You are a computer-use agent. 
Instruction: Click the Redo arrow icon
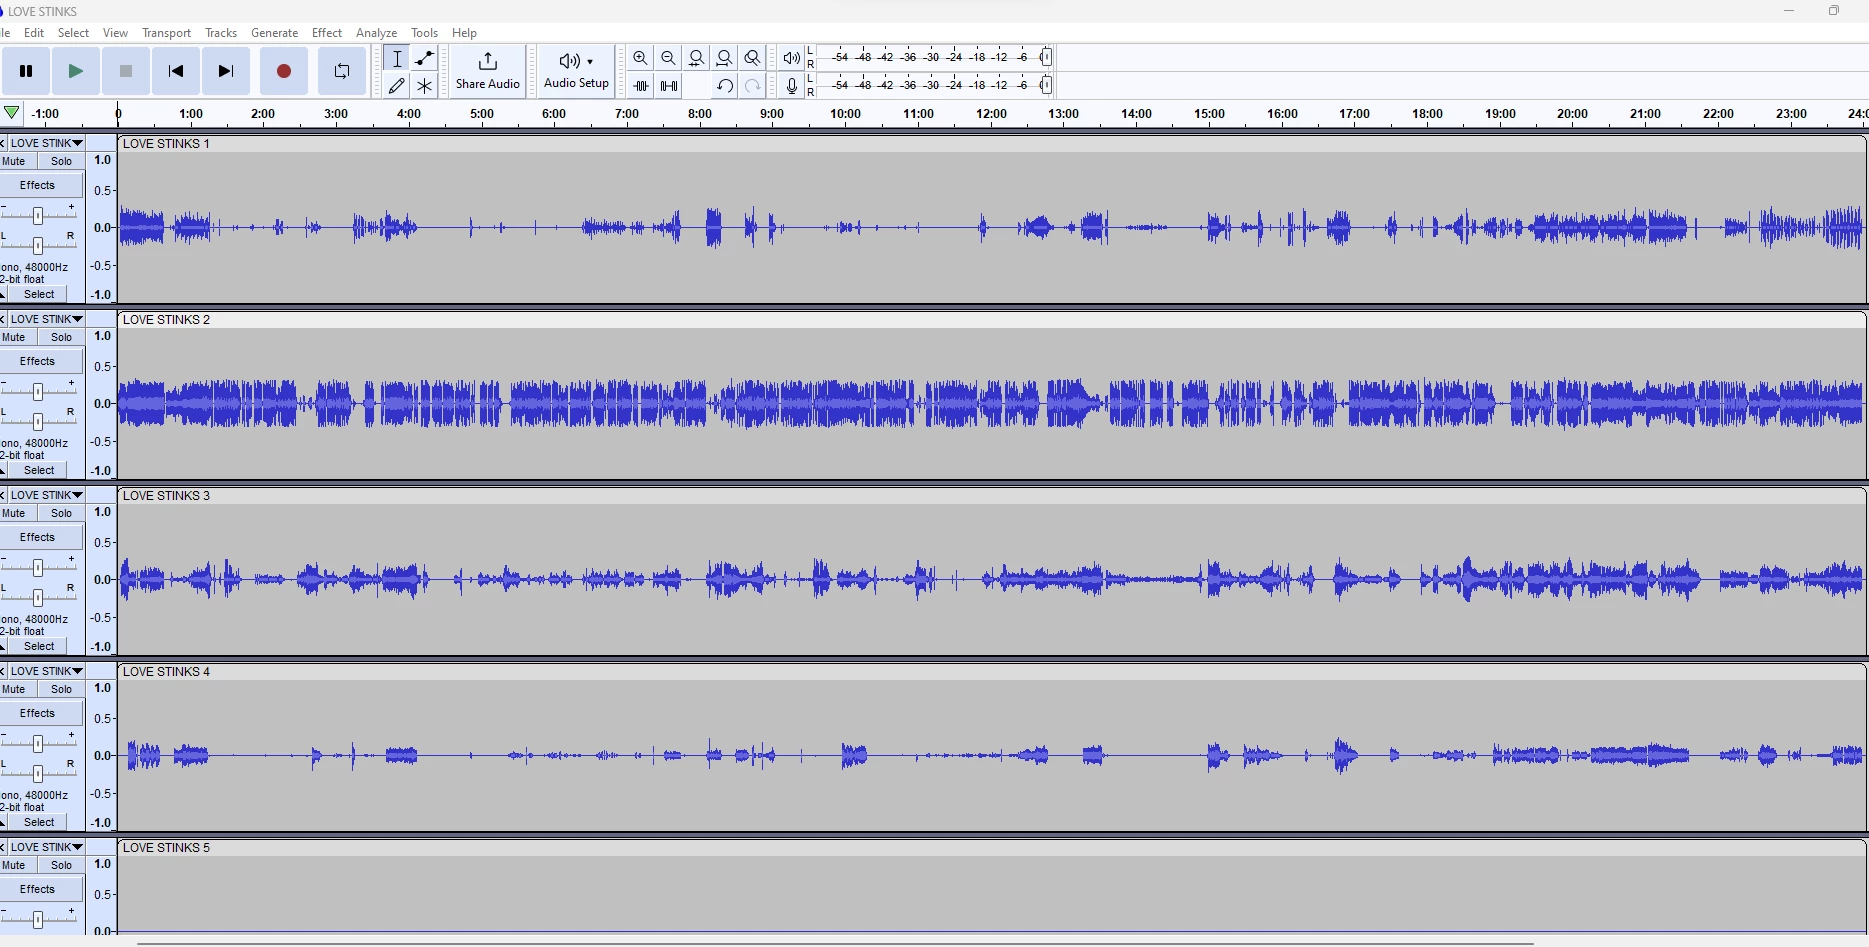753,86
